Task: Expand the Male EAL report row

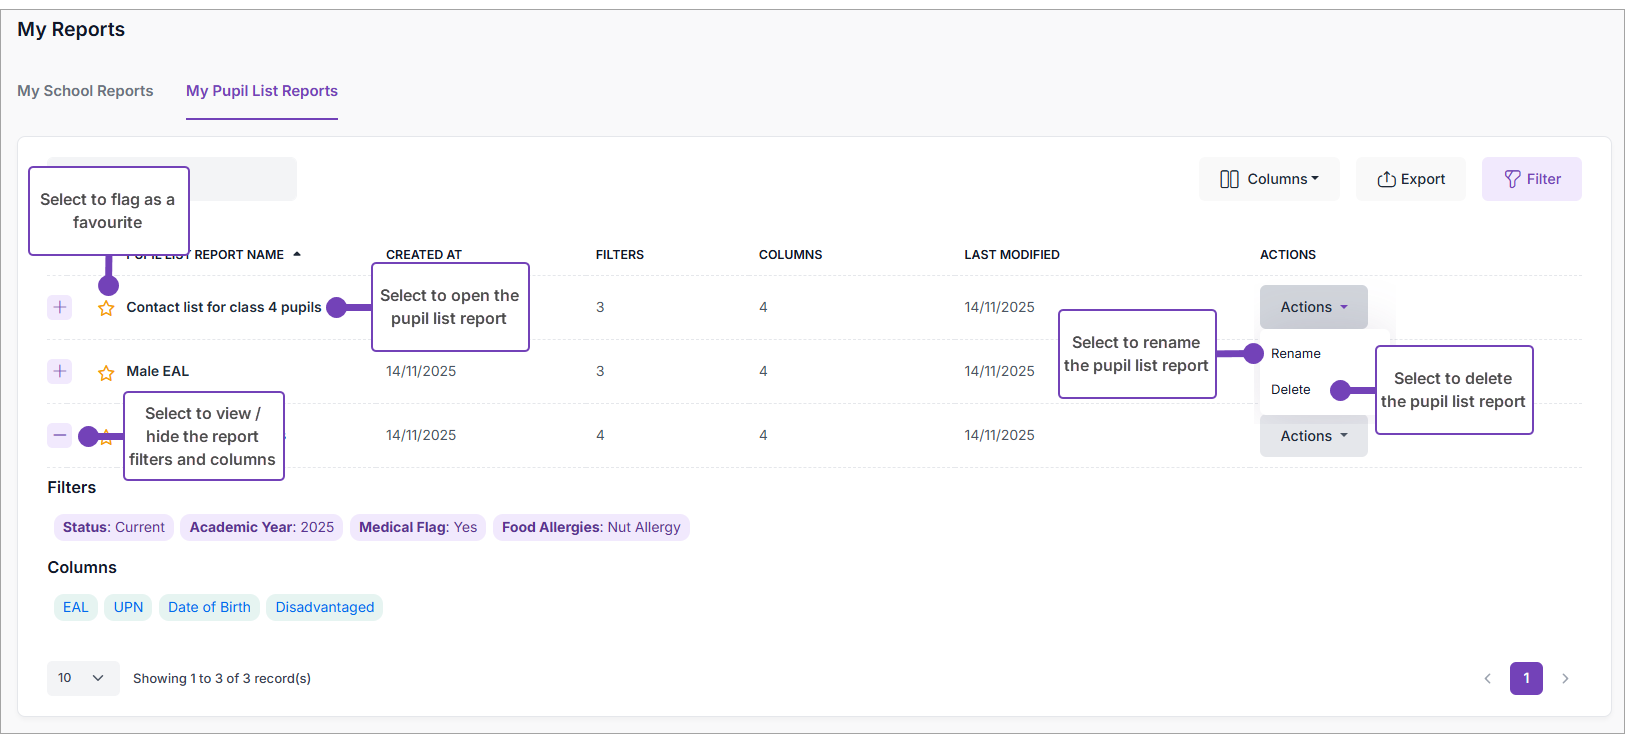Action: [x=60, y=371]
